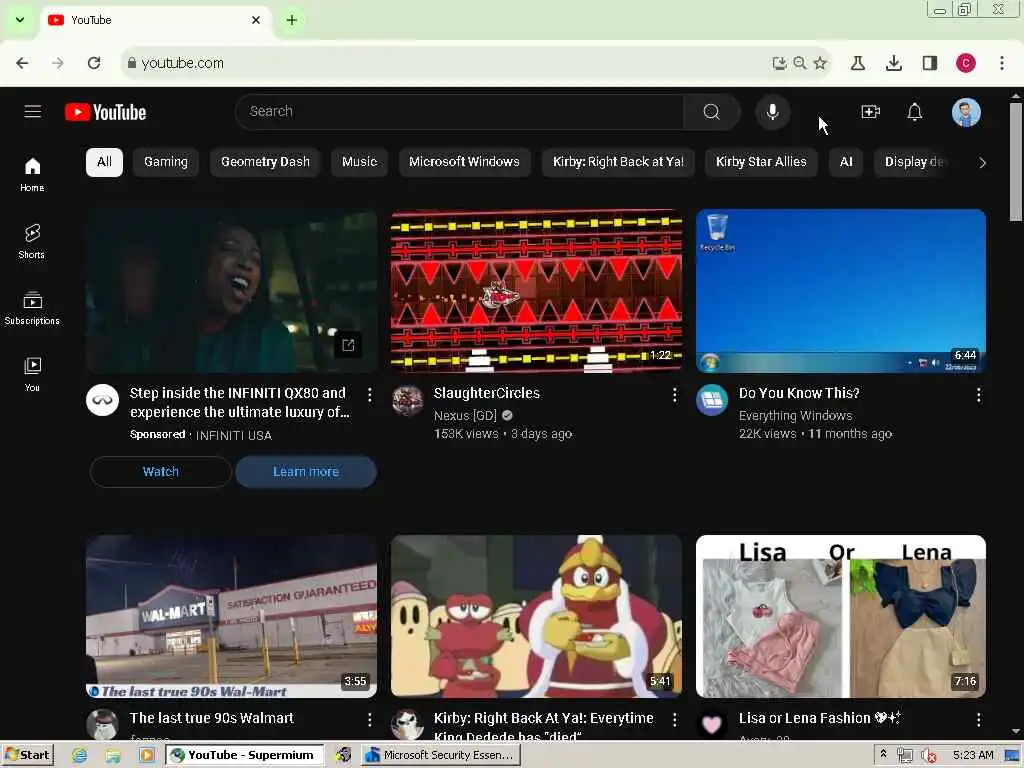Open options for The last true 90s Walmart
The height and width of the screenshot is (768, 1024).
tap(370, 719)
